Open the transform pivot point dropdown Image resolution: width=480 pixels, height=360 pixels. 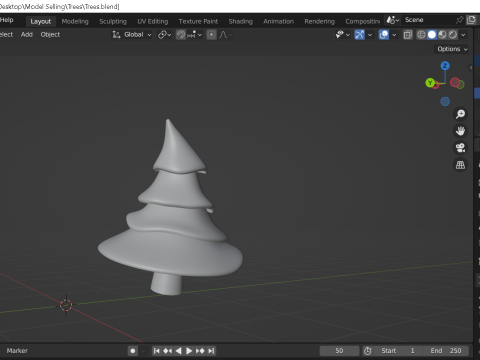pyautogui.click(x=164, y=35)
